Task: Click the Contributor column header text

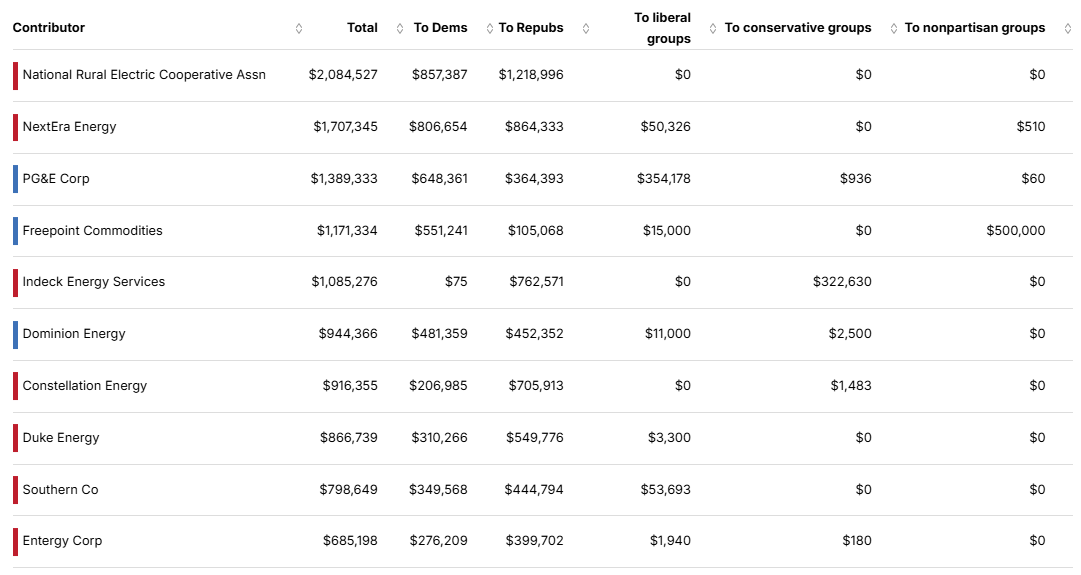Action: tap(49, 28)
